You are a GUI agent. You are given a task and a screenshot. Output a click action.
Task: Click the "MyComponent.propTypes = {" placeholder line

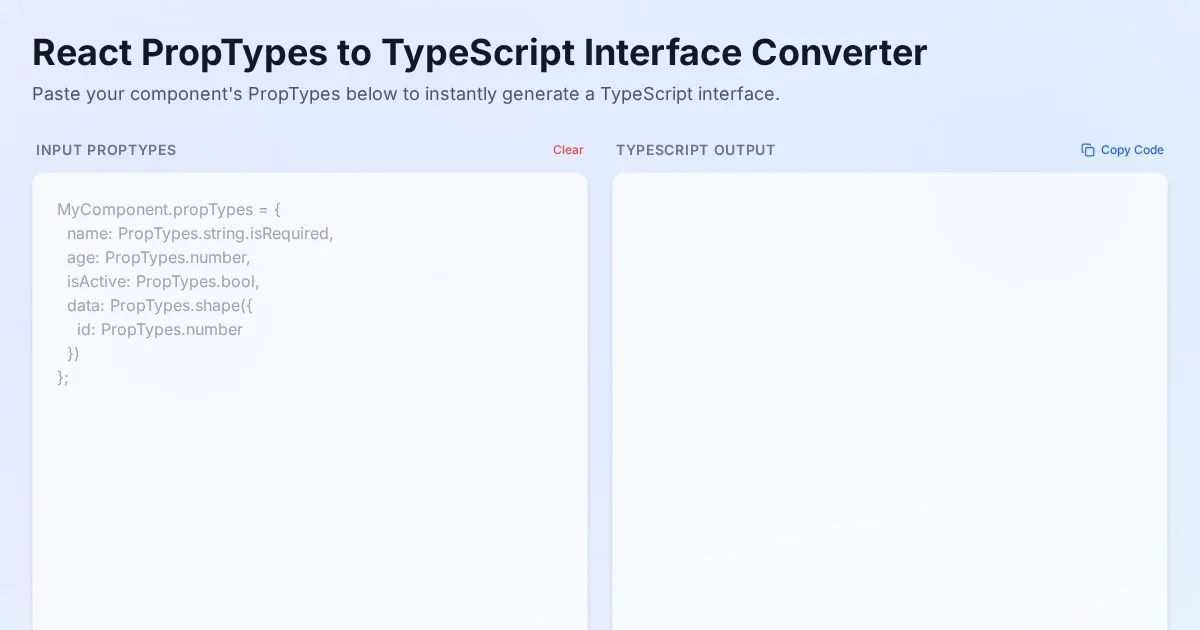(x=171, y=209)
